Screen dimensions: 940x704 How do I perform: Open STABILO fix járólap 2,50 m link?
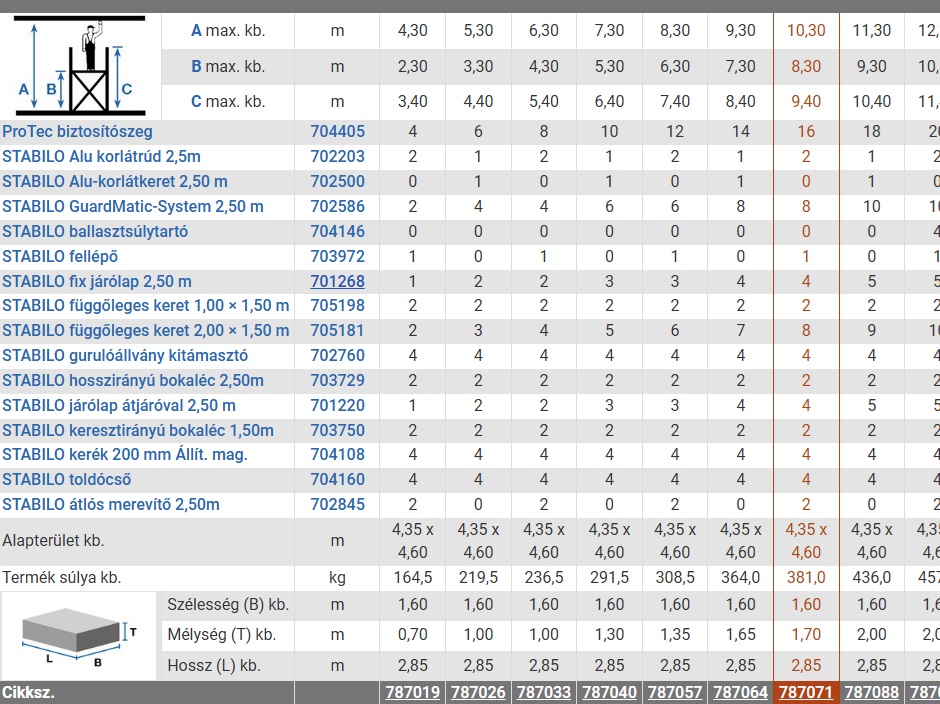pyautogui.click(x=97, y=281)
